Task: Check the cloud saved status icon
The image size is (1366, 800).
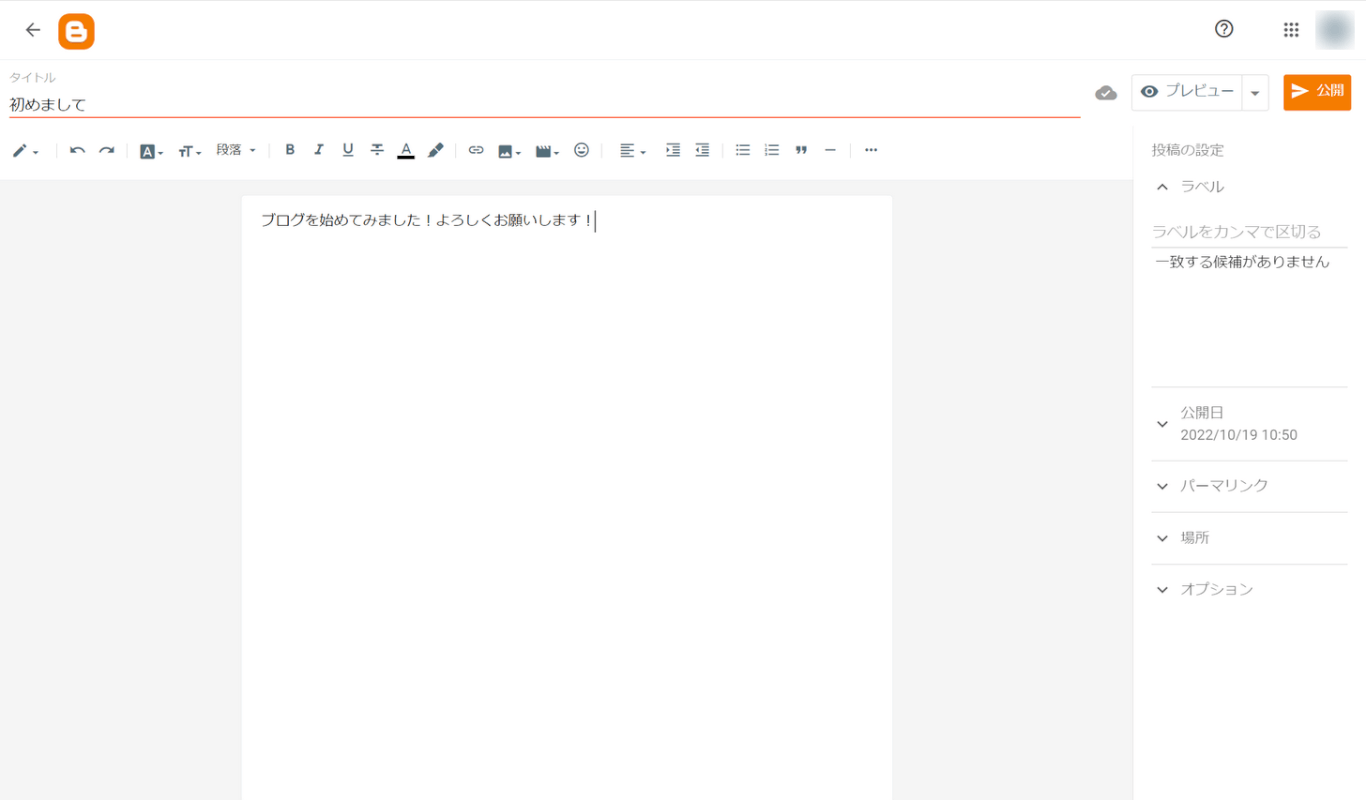Action: [1106, 92]
